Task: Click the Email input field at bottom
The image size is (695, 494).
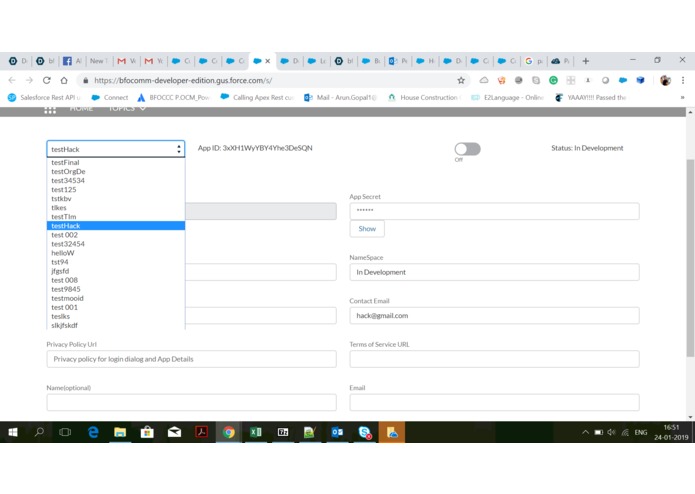Action: click(494, 402)
